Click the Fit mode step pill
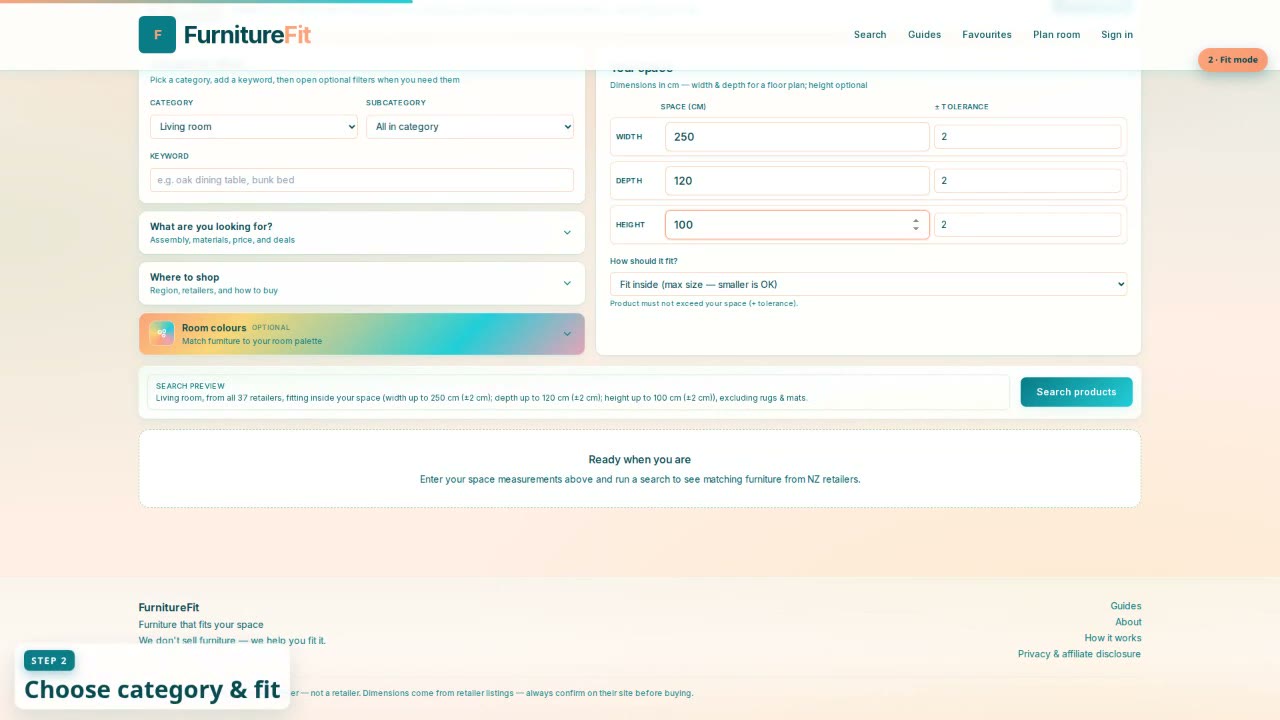Image resolution: width=1280 pixels, height=720 pixels. (x=1233, y=60)
